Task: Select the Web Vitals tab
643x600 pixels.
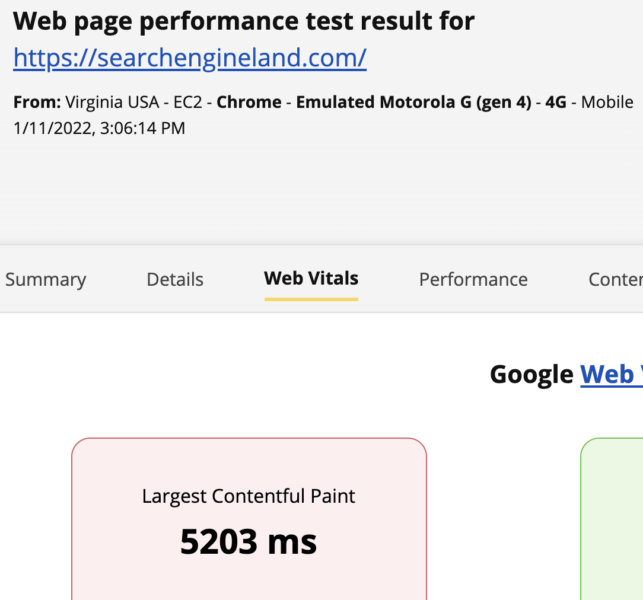Action: tap(311, 279)
